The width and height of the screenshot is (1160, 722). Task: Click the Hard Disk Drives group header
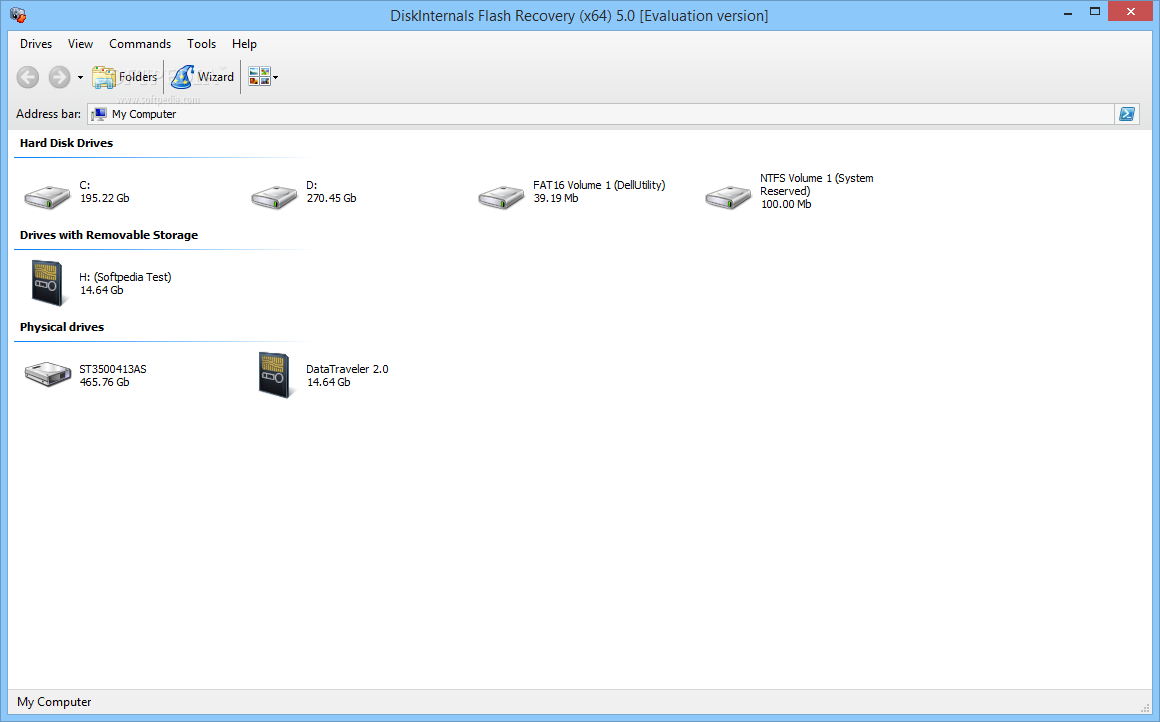click(67, 143)
